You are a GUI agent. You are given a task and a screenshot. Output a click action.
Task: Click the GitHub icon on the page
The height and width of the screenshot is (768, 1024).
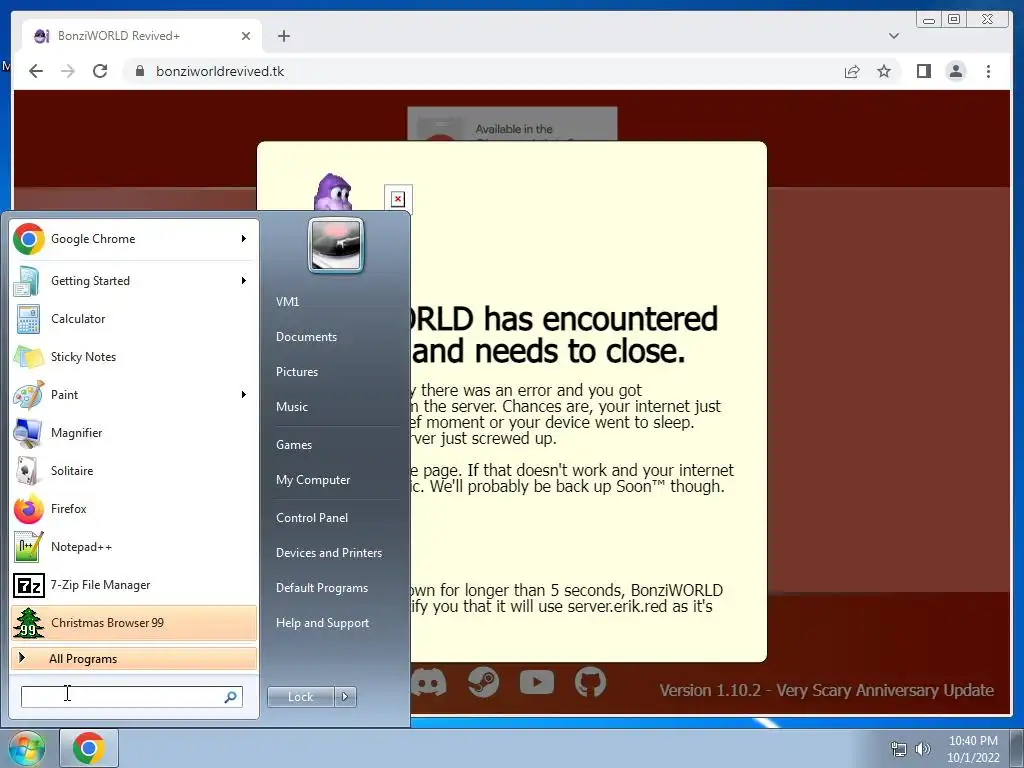click(590, 683)
